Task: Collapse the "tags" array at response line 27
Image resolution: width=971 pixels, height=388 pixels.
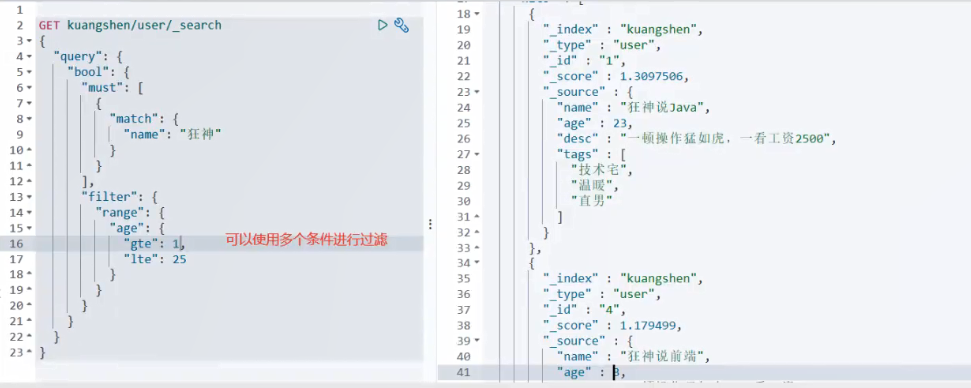Action: [x=477, y=154]
